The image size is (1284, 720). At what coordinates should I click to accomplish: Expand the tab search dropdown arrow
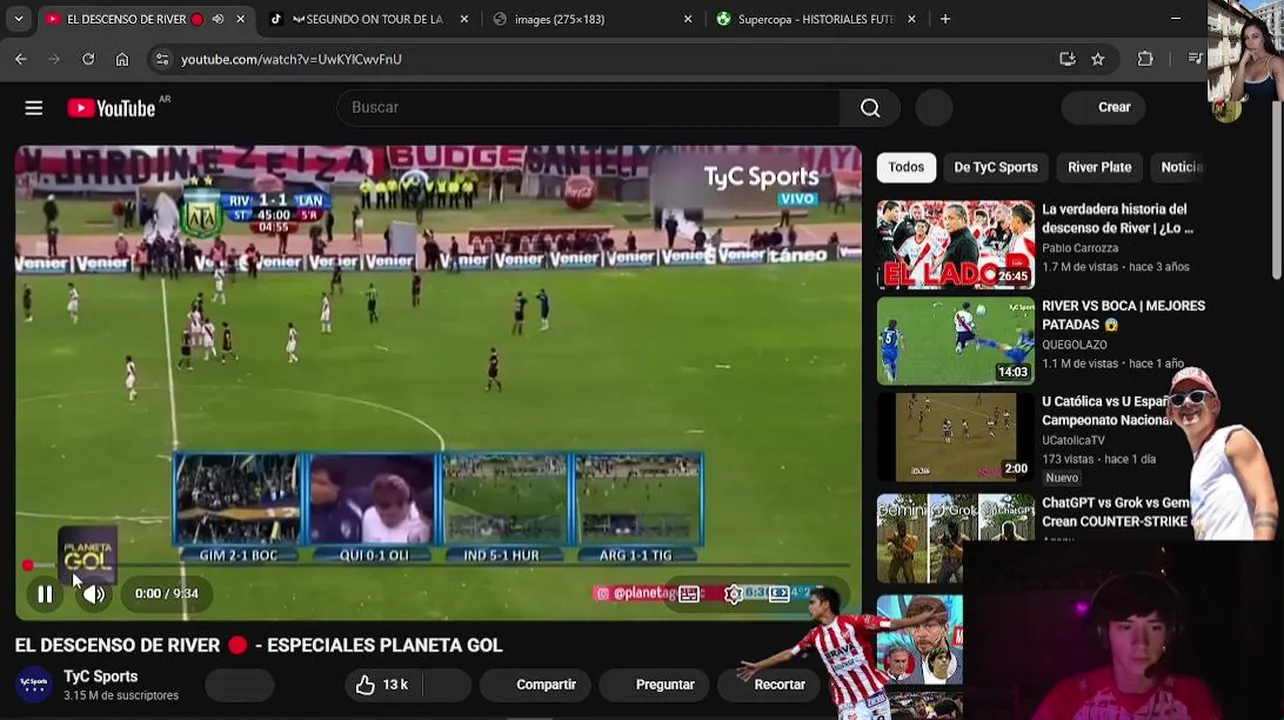point(18,19)
